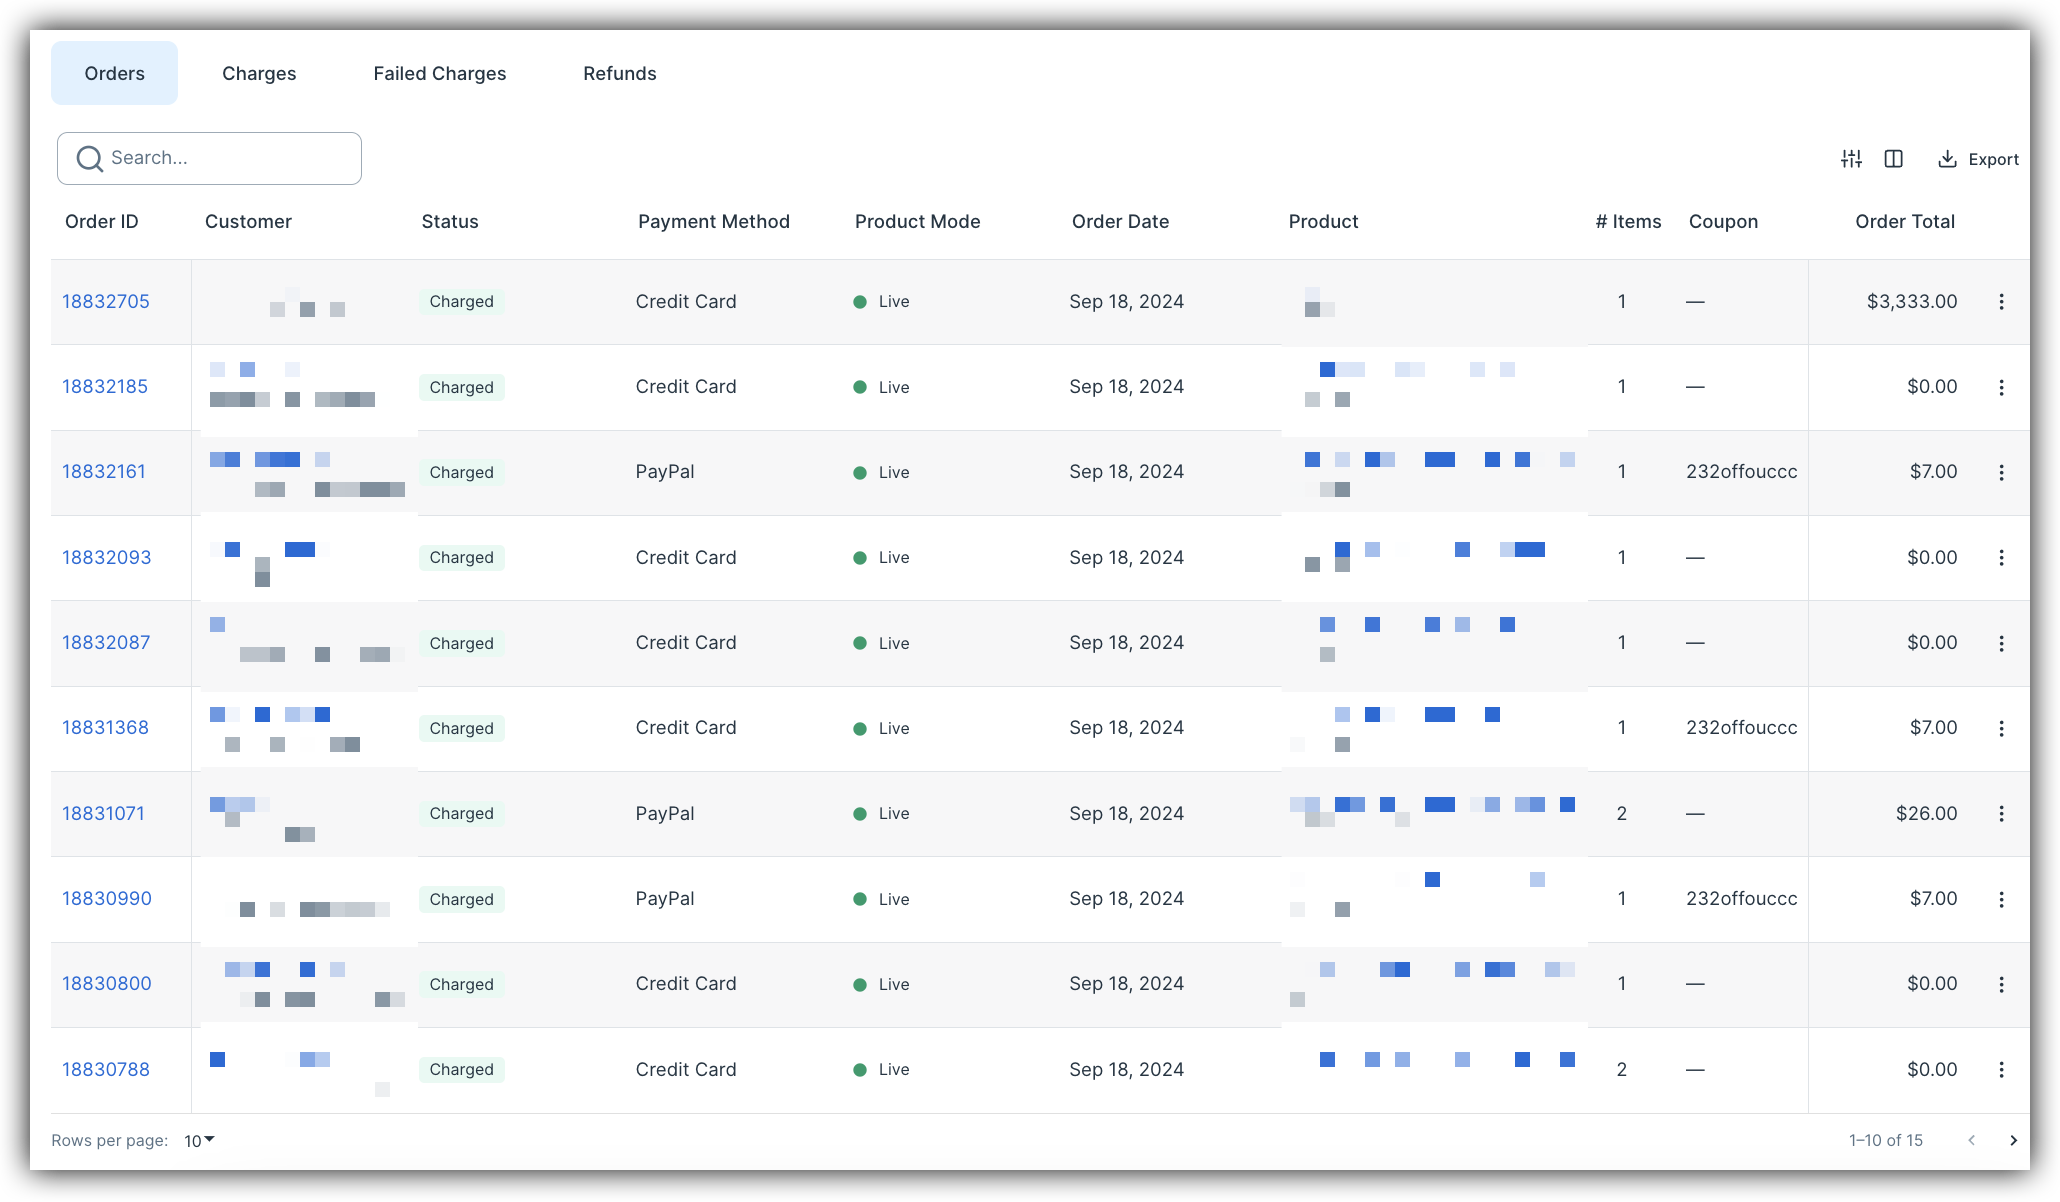Select the Orders tab
The height and width of the screenshot is (1202, 2060).
pos(114,74)
